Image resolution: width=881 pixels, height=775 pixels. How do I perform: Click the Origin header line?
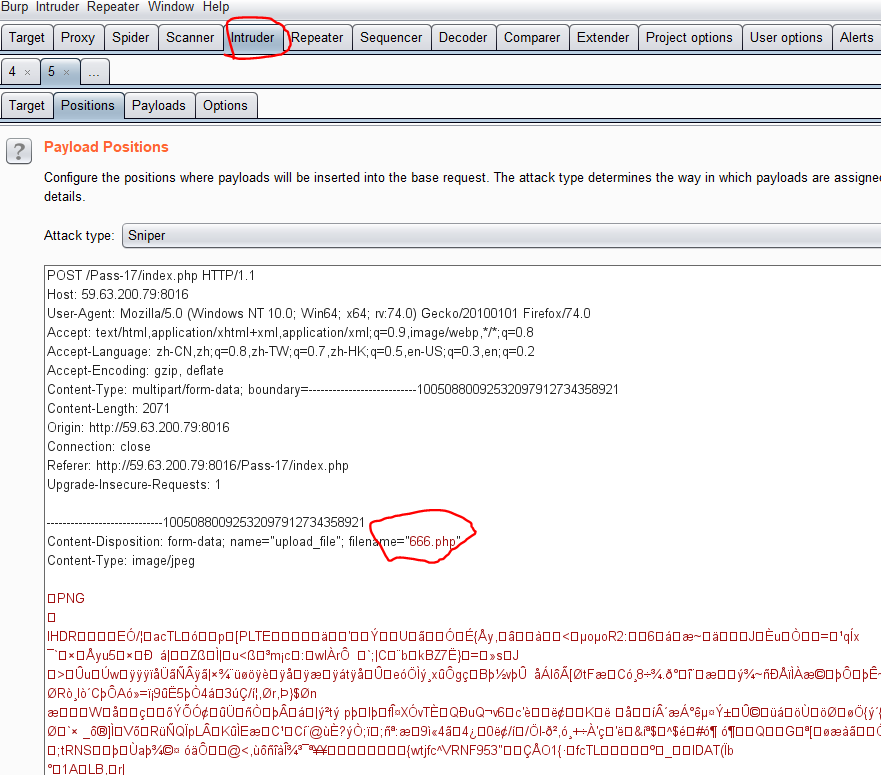click(138, 428)
